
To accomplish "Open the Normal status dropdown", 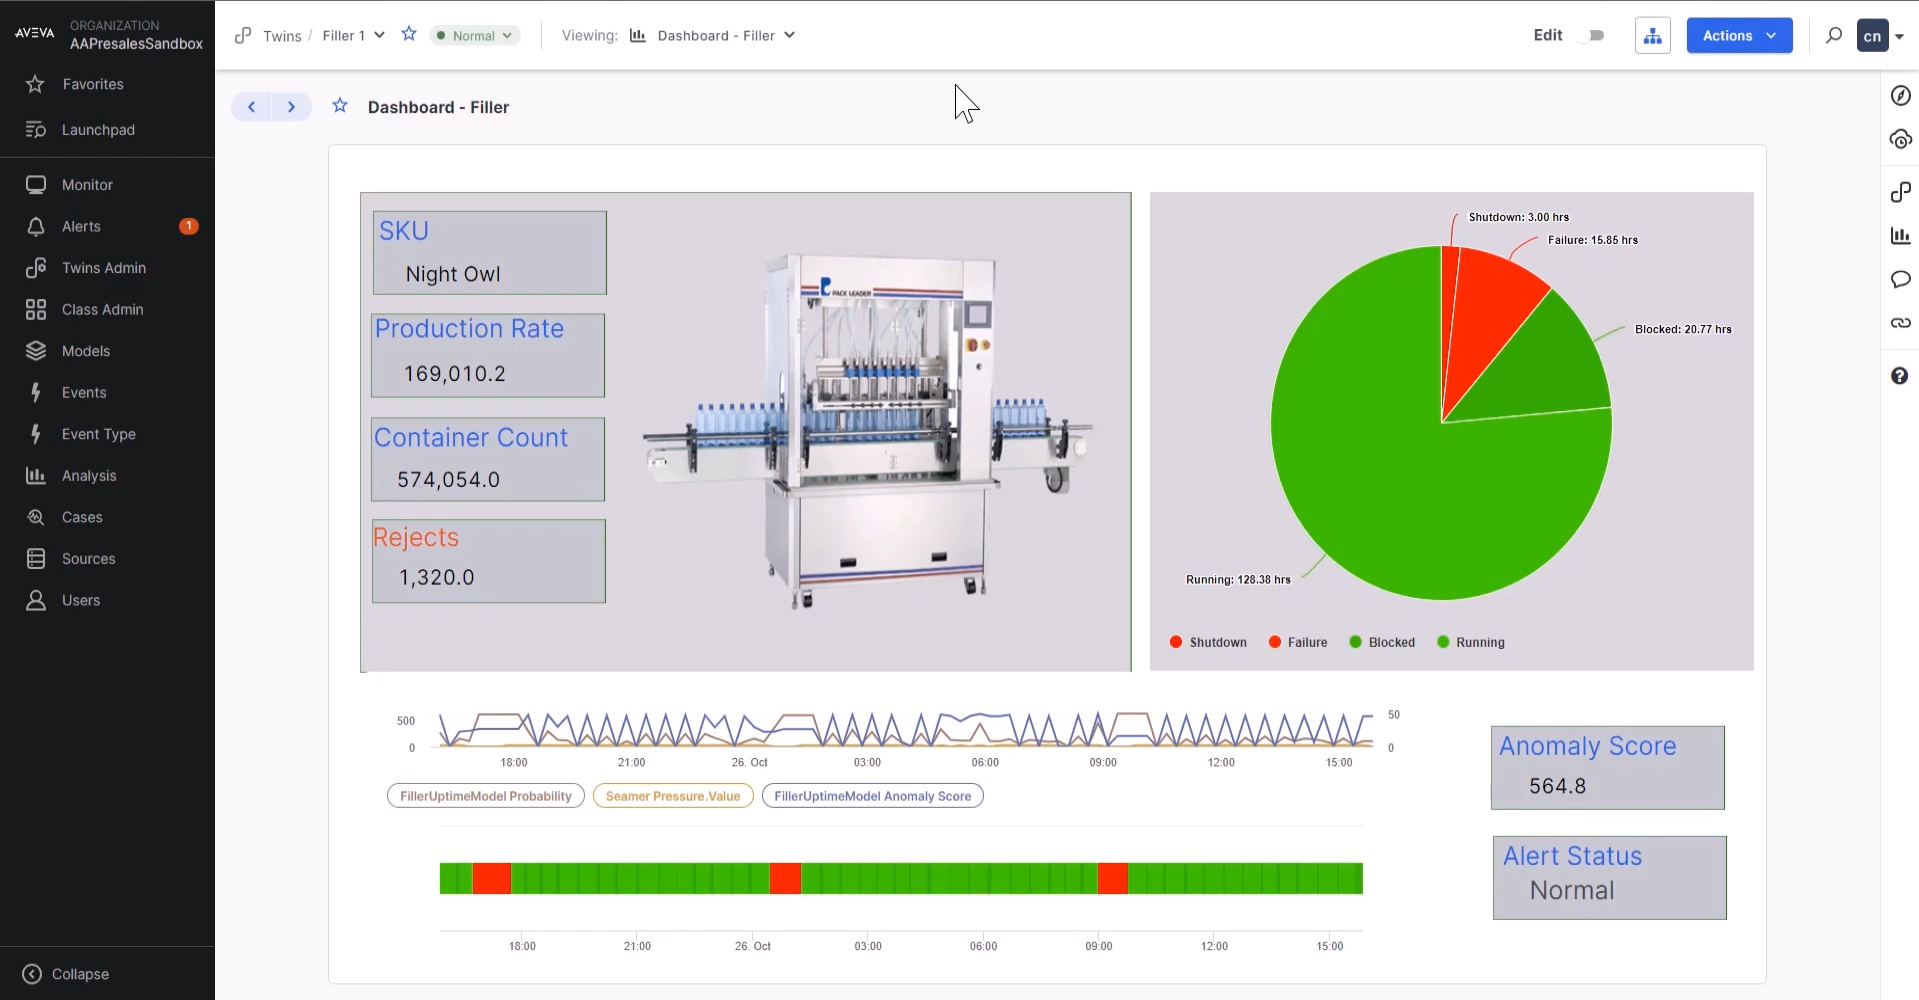I will (x=475, y=36).
